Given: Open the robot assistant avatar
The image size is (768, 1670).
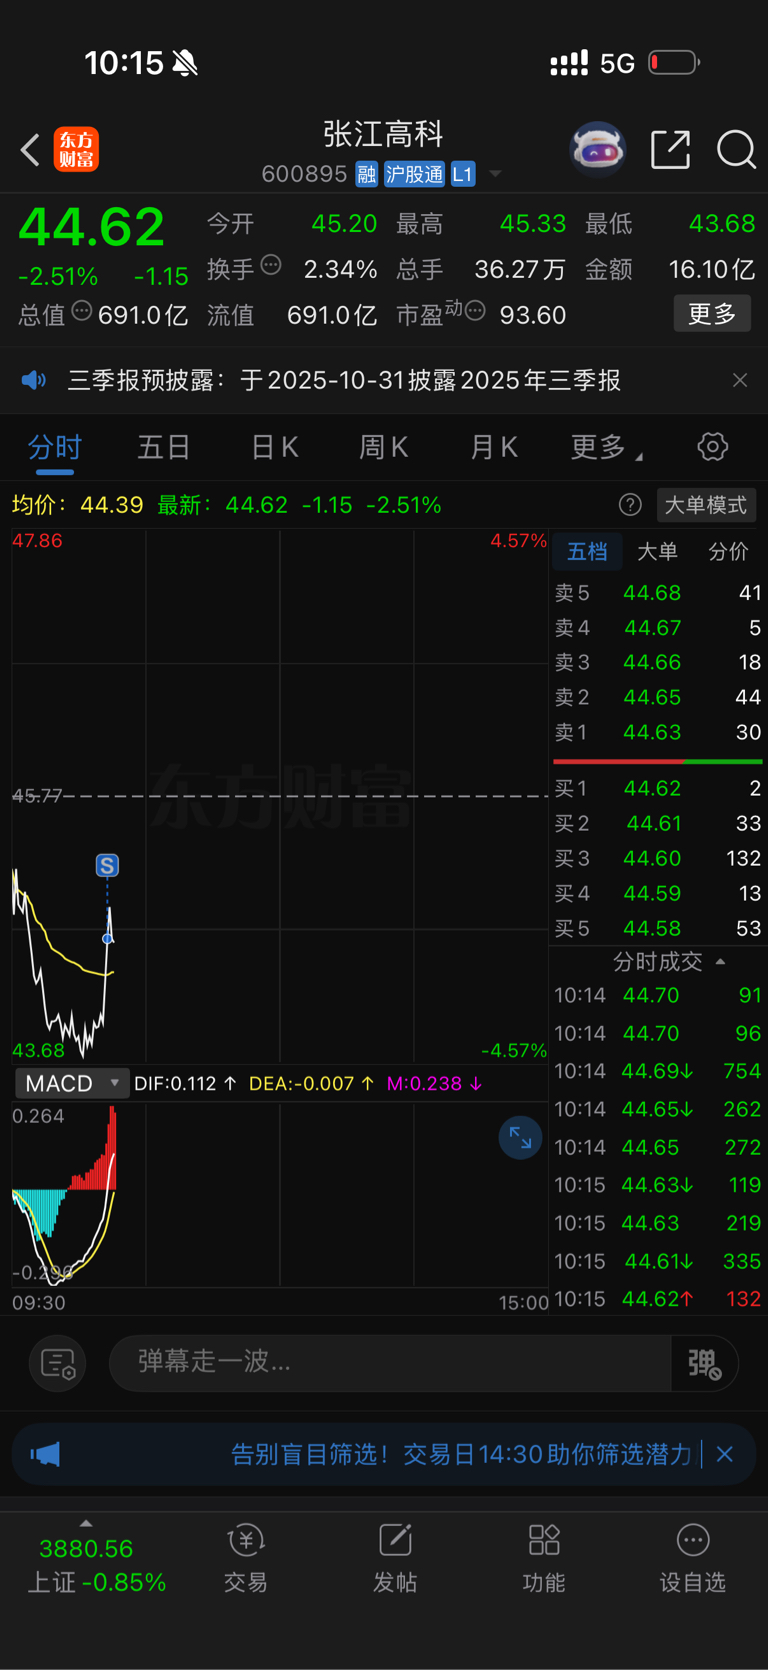Looking at the screenshot, I should [598, 149].
